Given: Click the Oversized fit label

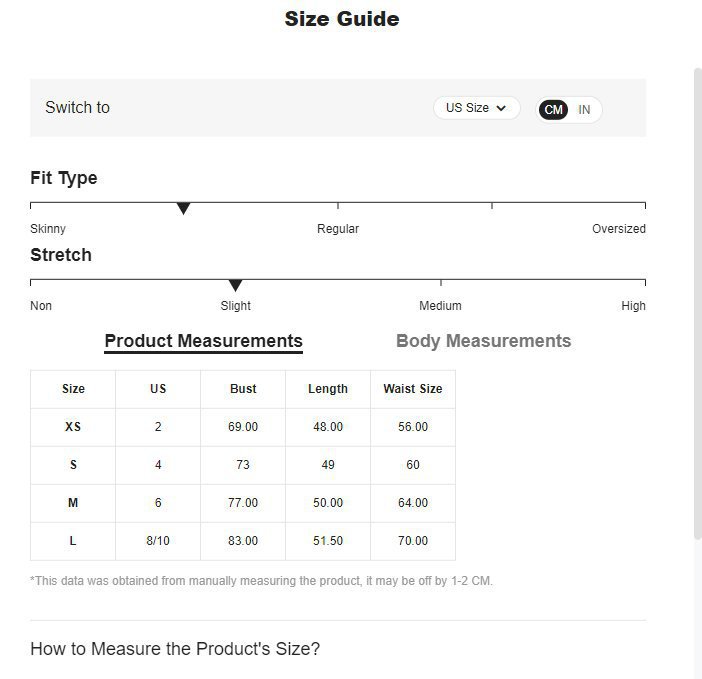Looking at the screenshot, I should pos(618,229).
